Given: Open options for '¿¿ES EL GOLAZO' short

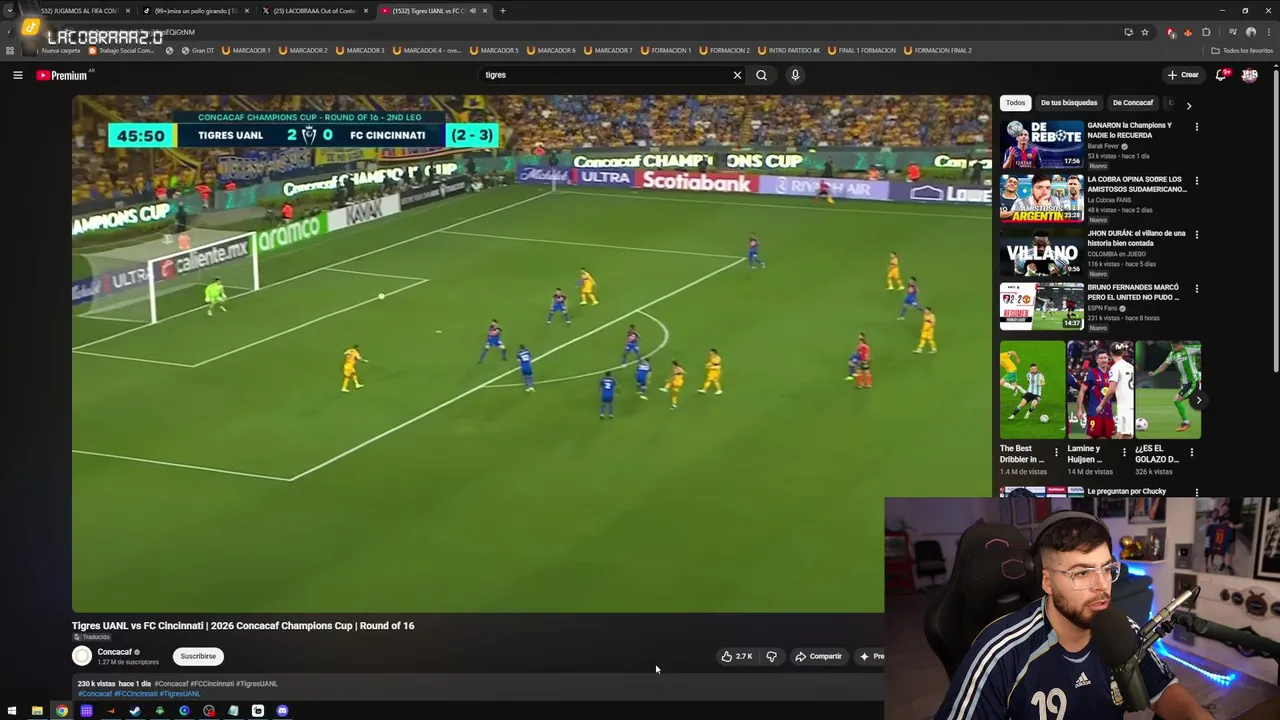Looking at the screenshot, I should pos(1191,452).
